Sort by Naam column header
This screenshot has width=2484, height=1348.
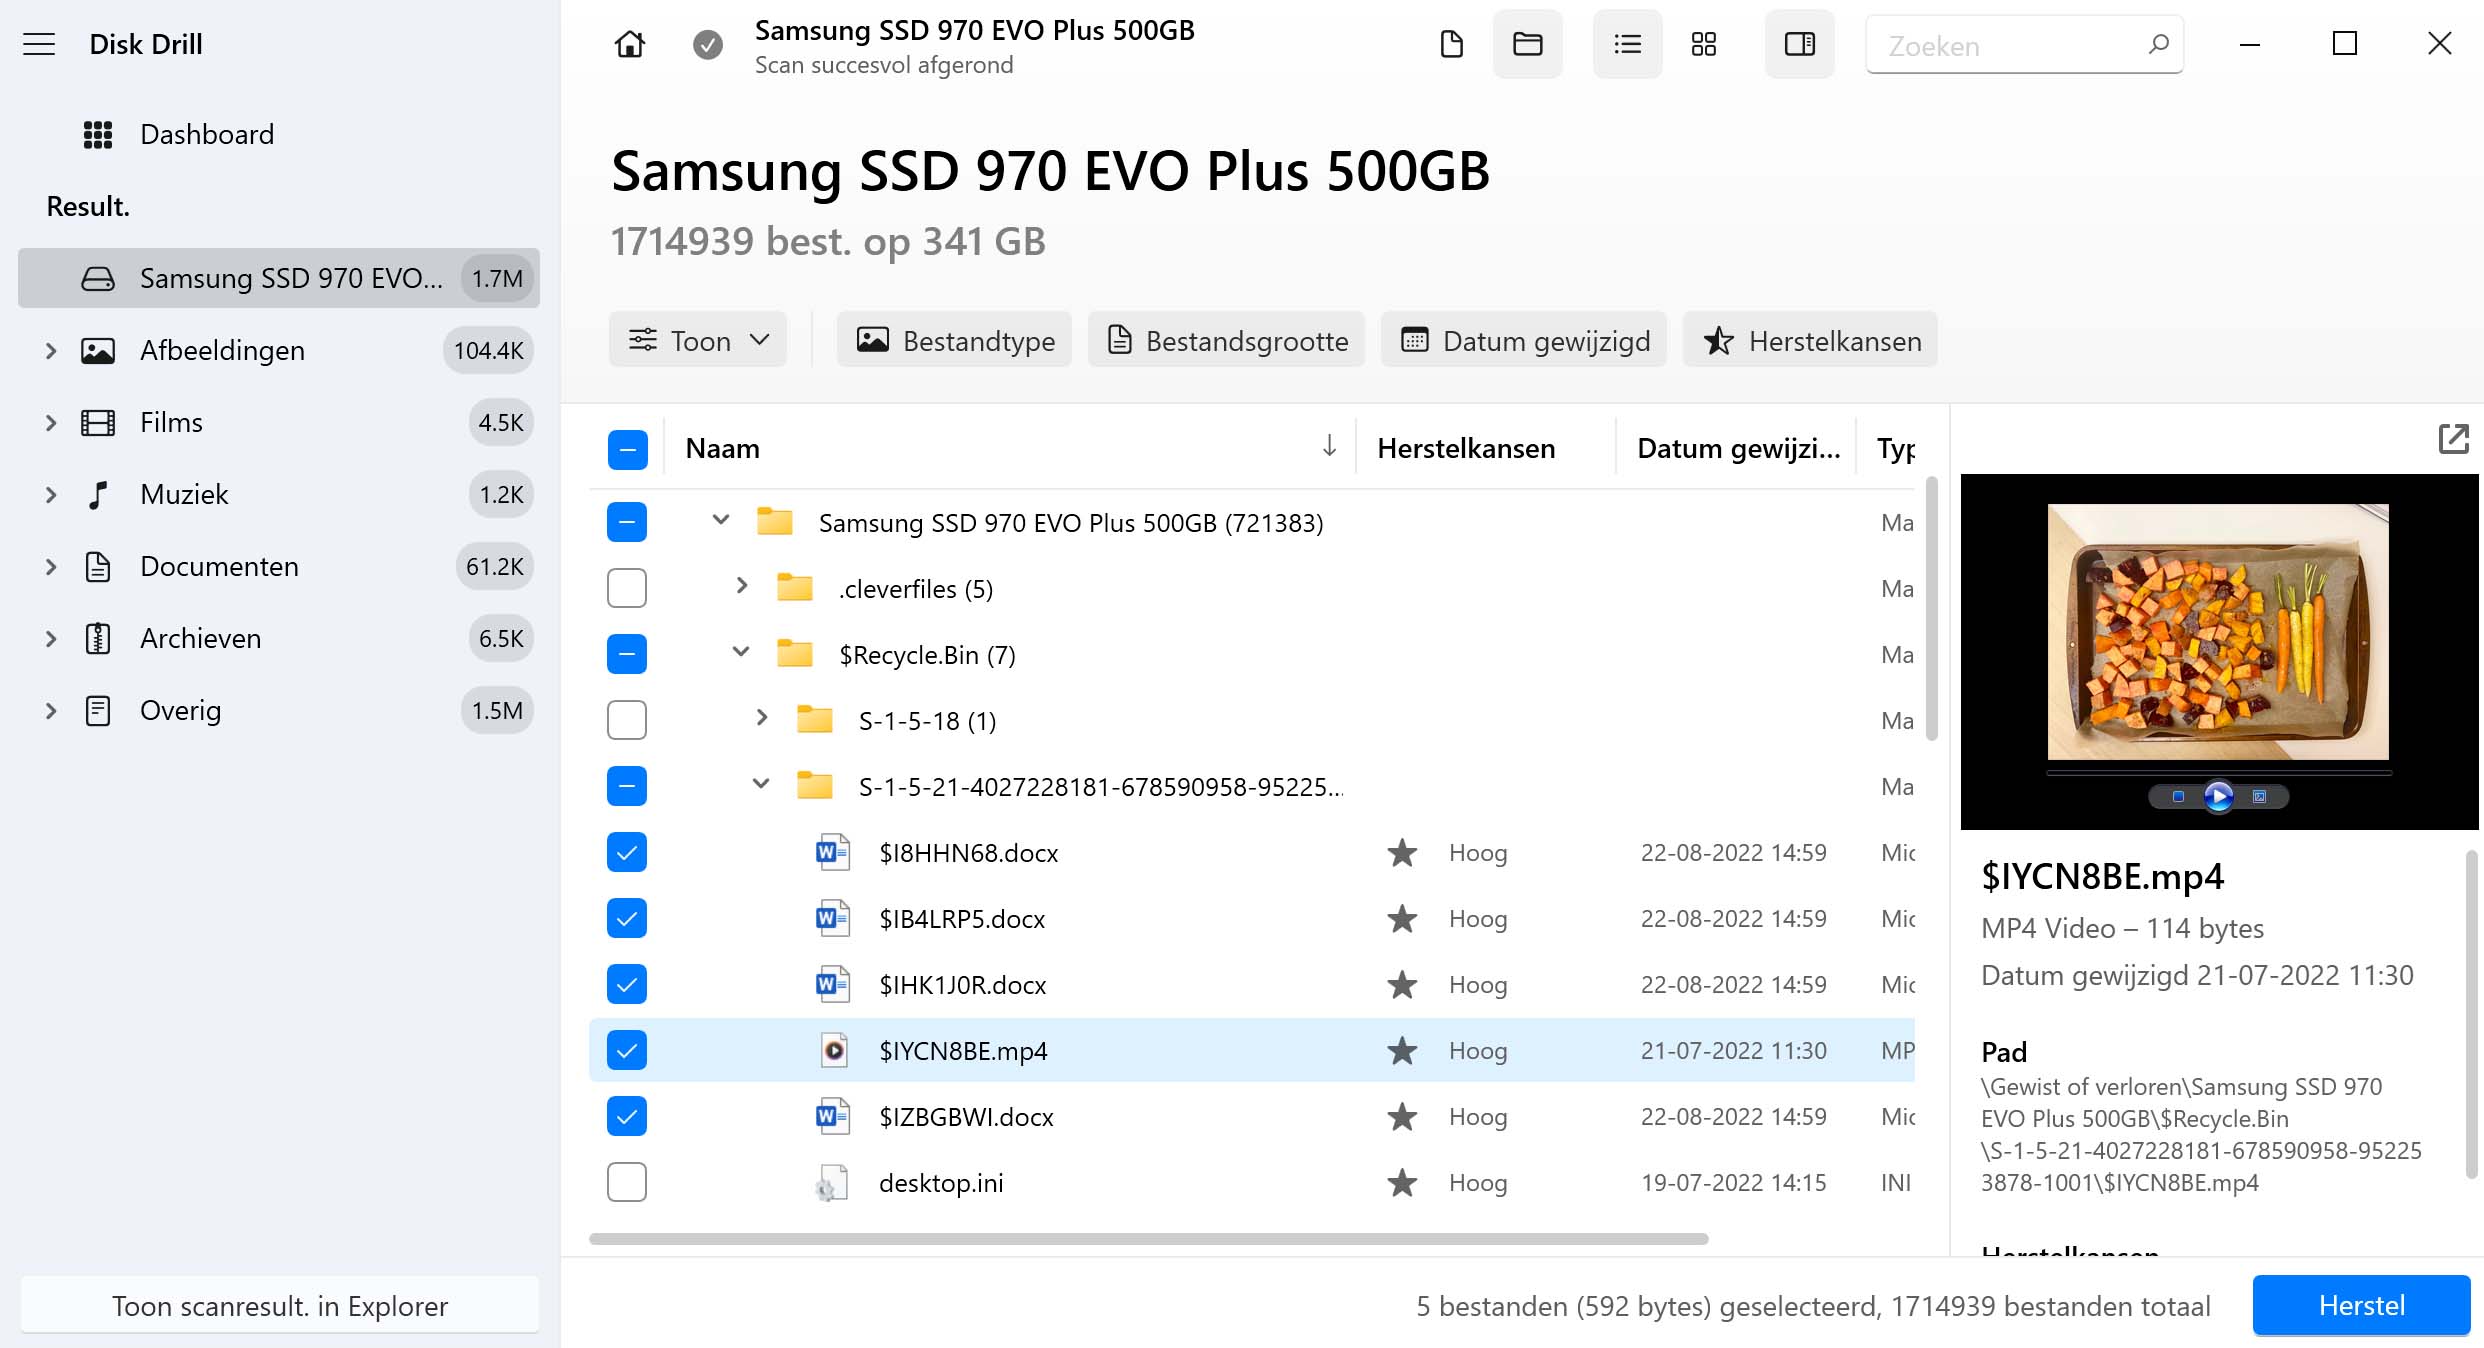point(723,448)
